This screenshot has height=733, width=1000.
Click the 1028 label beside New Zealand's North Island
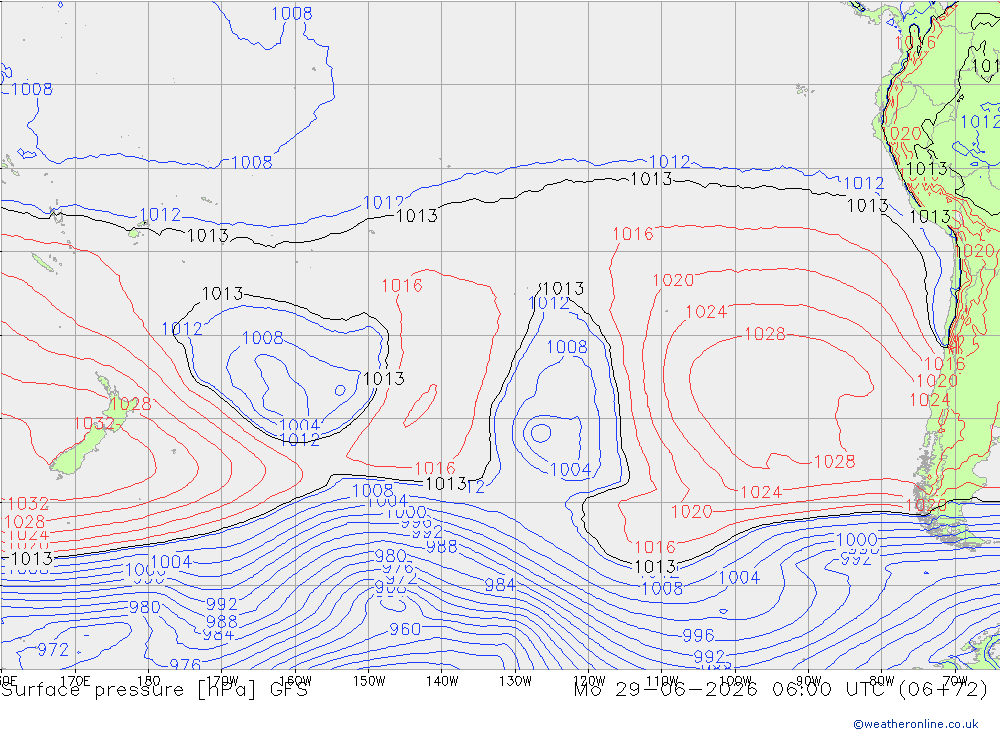pos(130,404)
